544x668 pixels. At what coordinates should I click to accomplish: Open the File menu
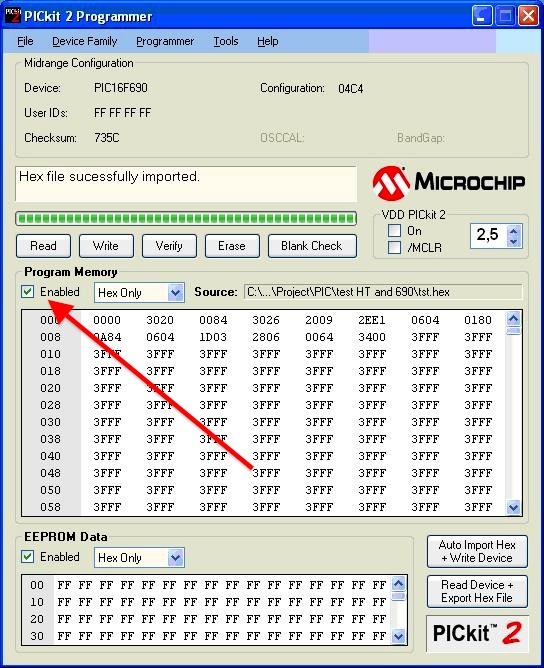coord(25,41)
